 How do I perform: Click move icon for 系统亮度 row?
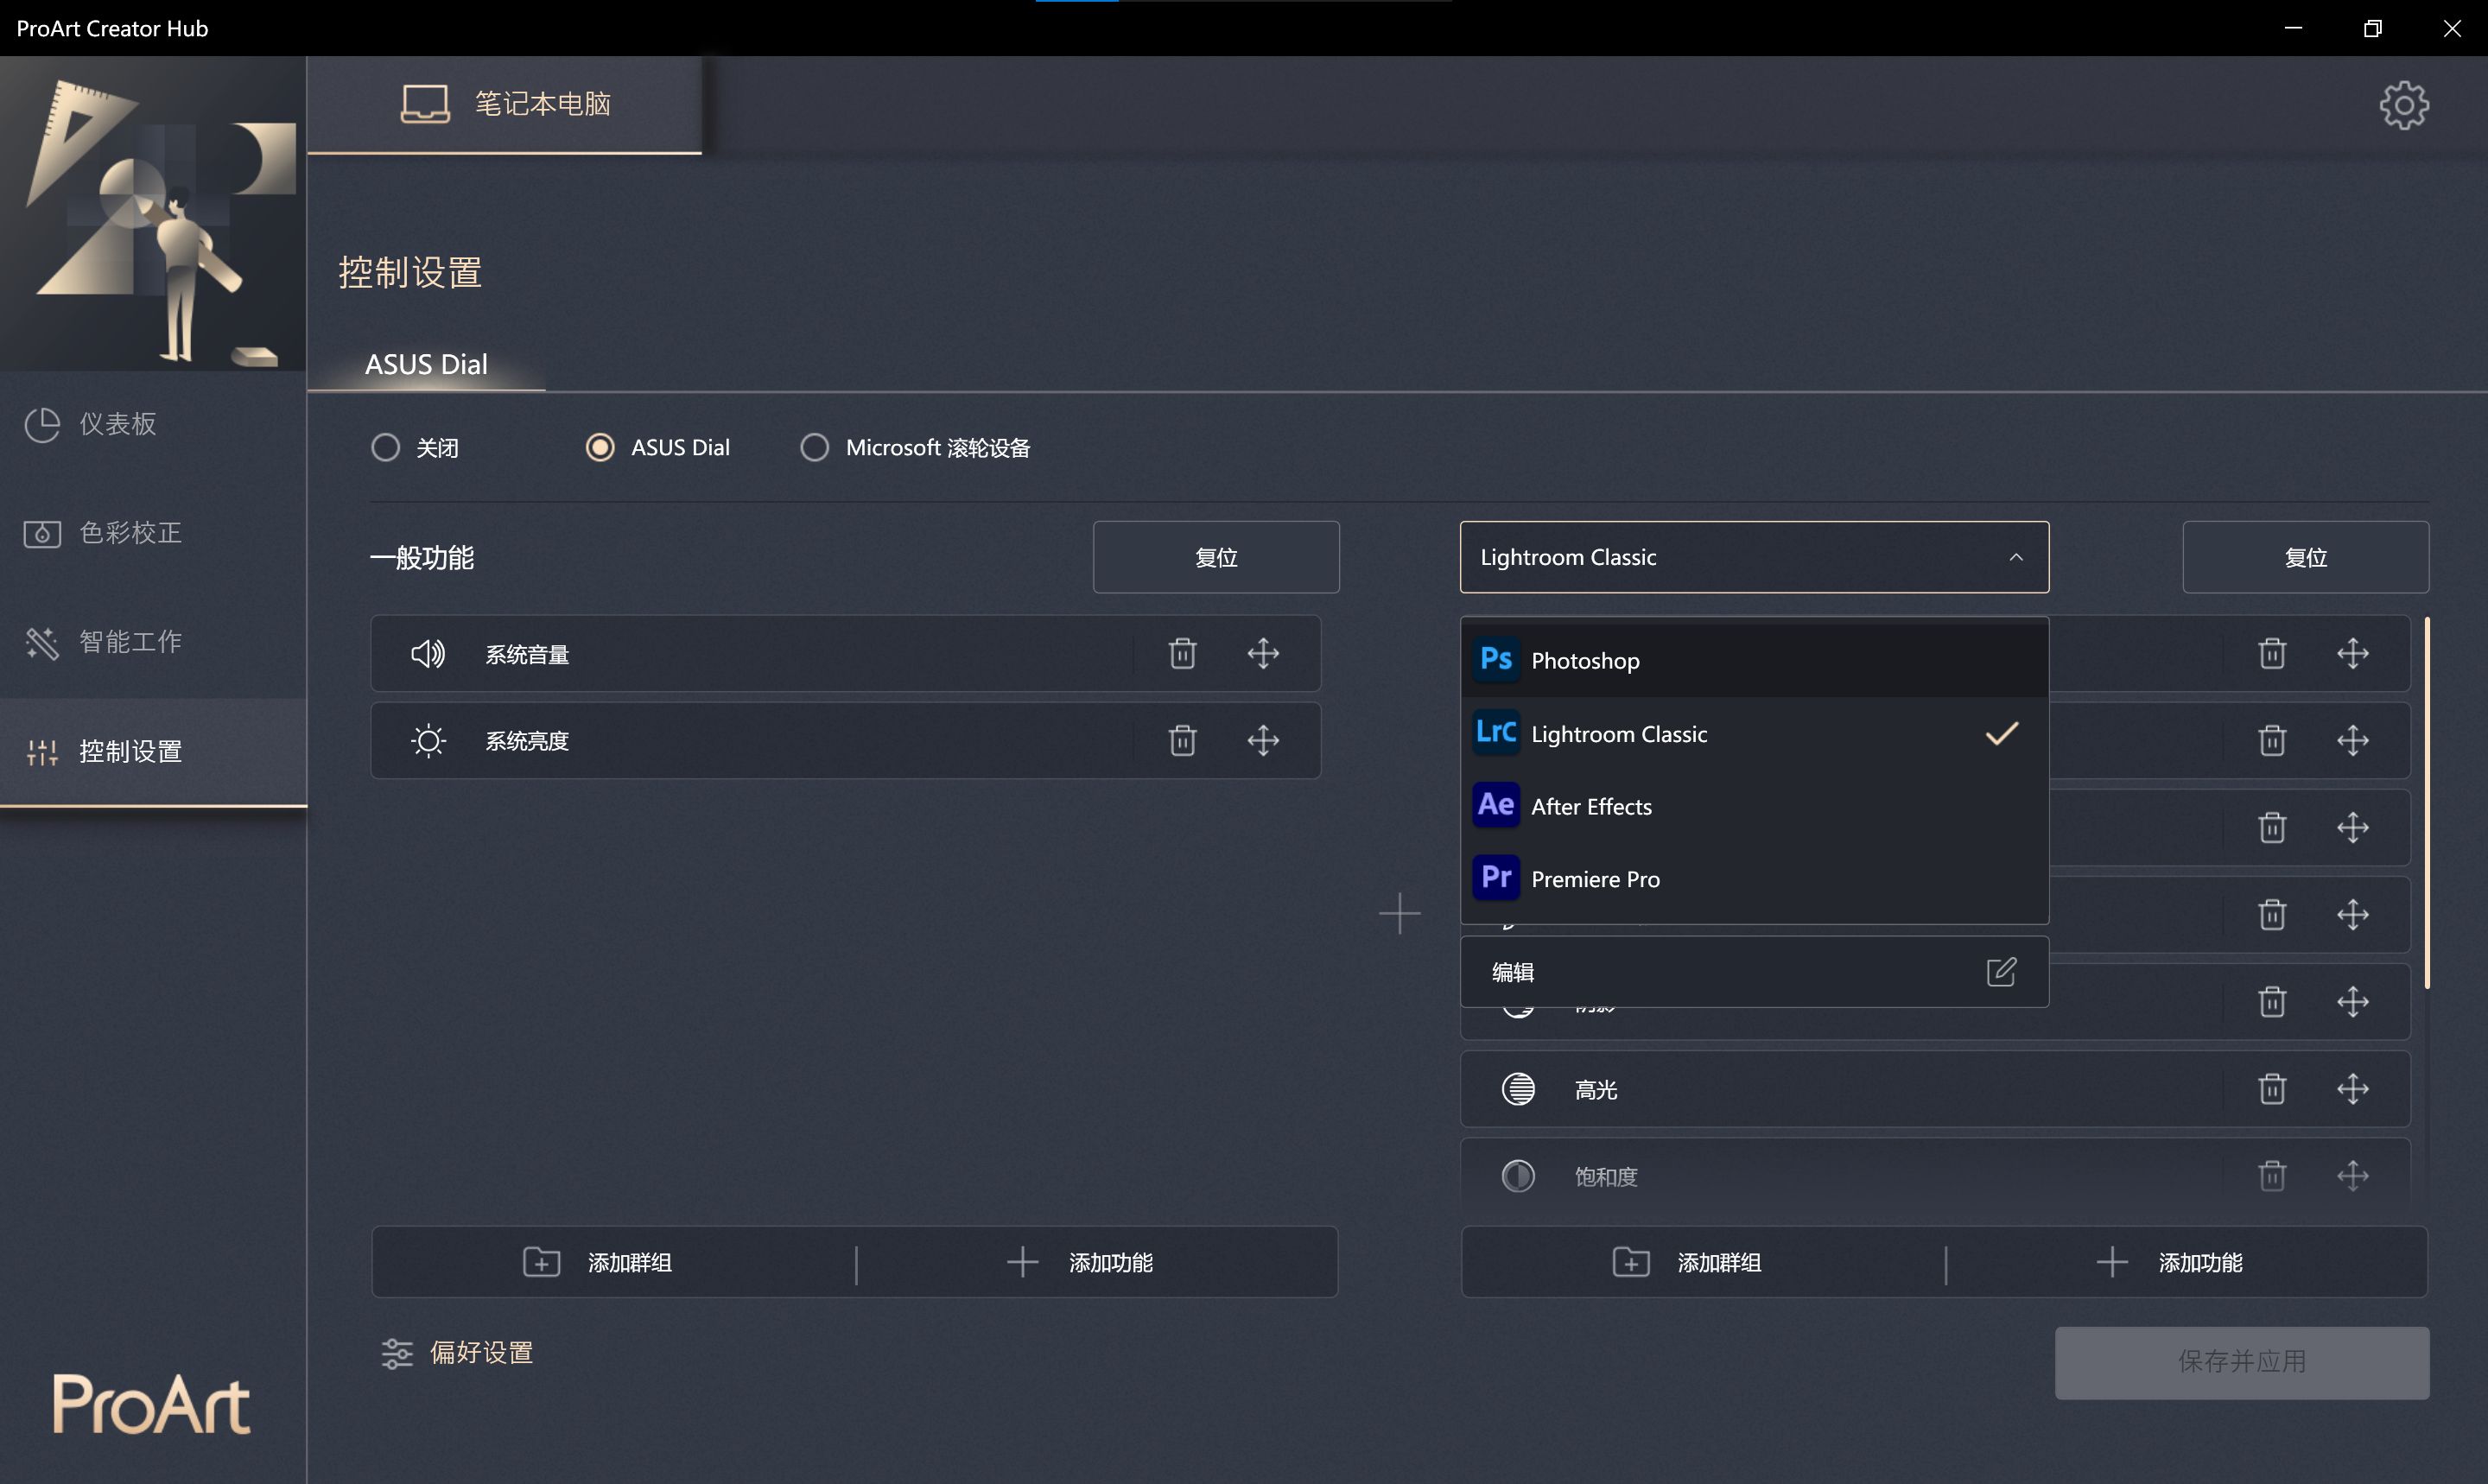1263,741
